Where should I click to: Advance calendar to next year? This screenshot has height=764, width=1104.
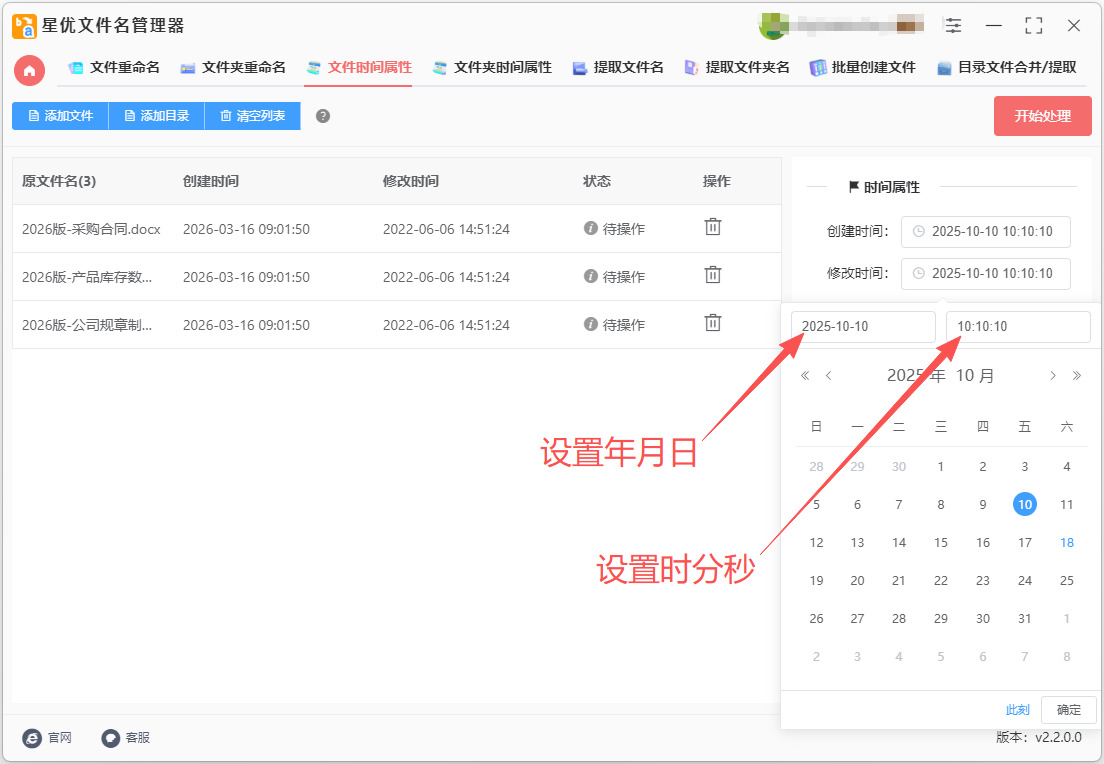(x=1077, y=376)
